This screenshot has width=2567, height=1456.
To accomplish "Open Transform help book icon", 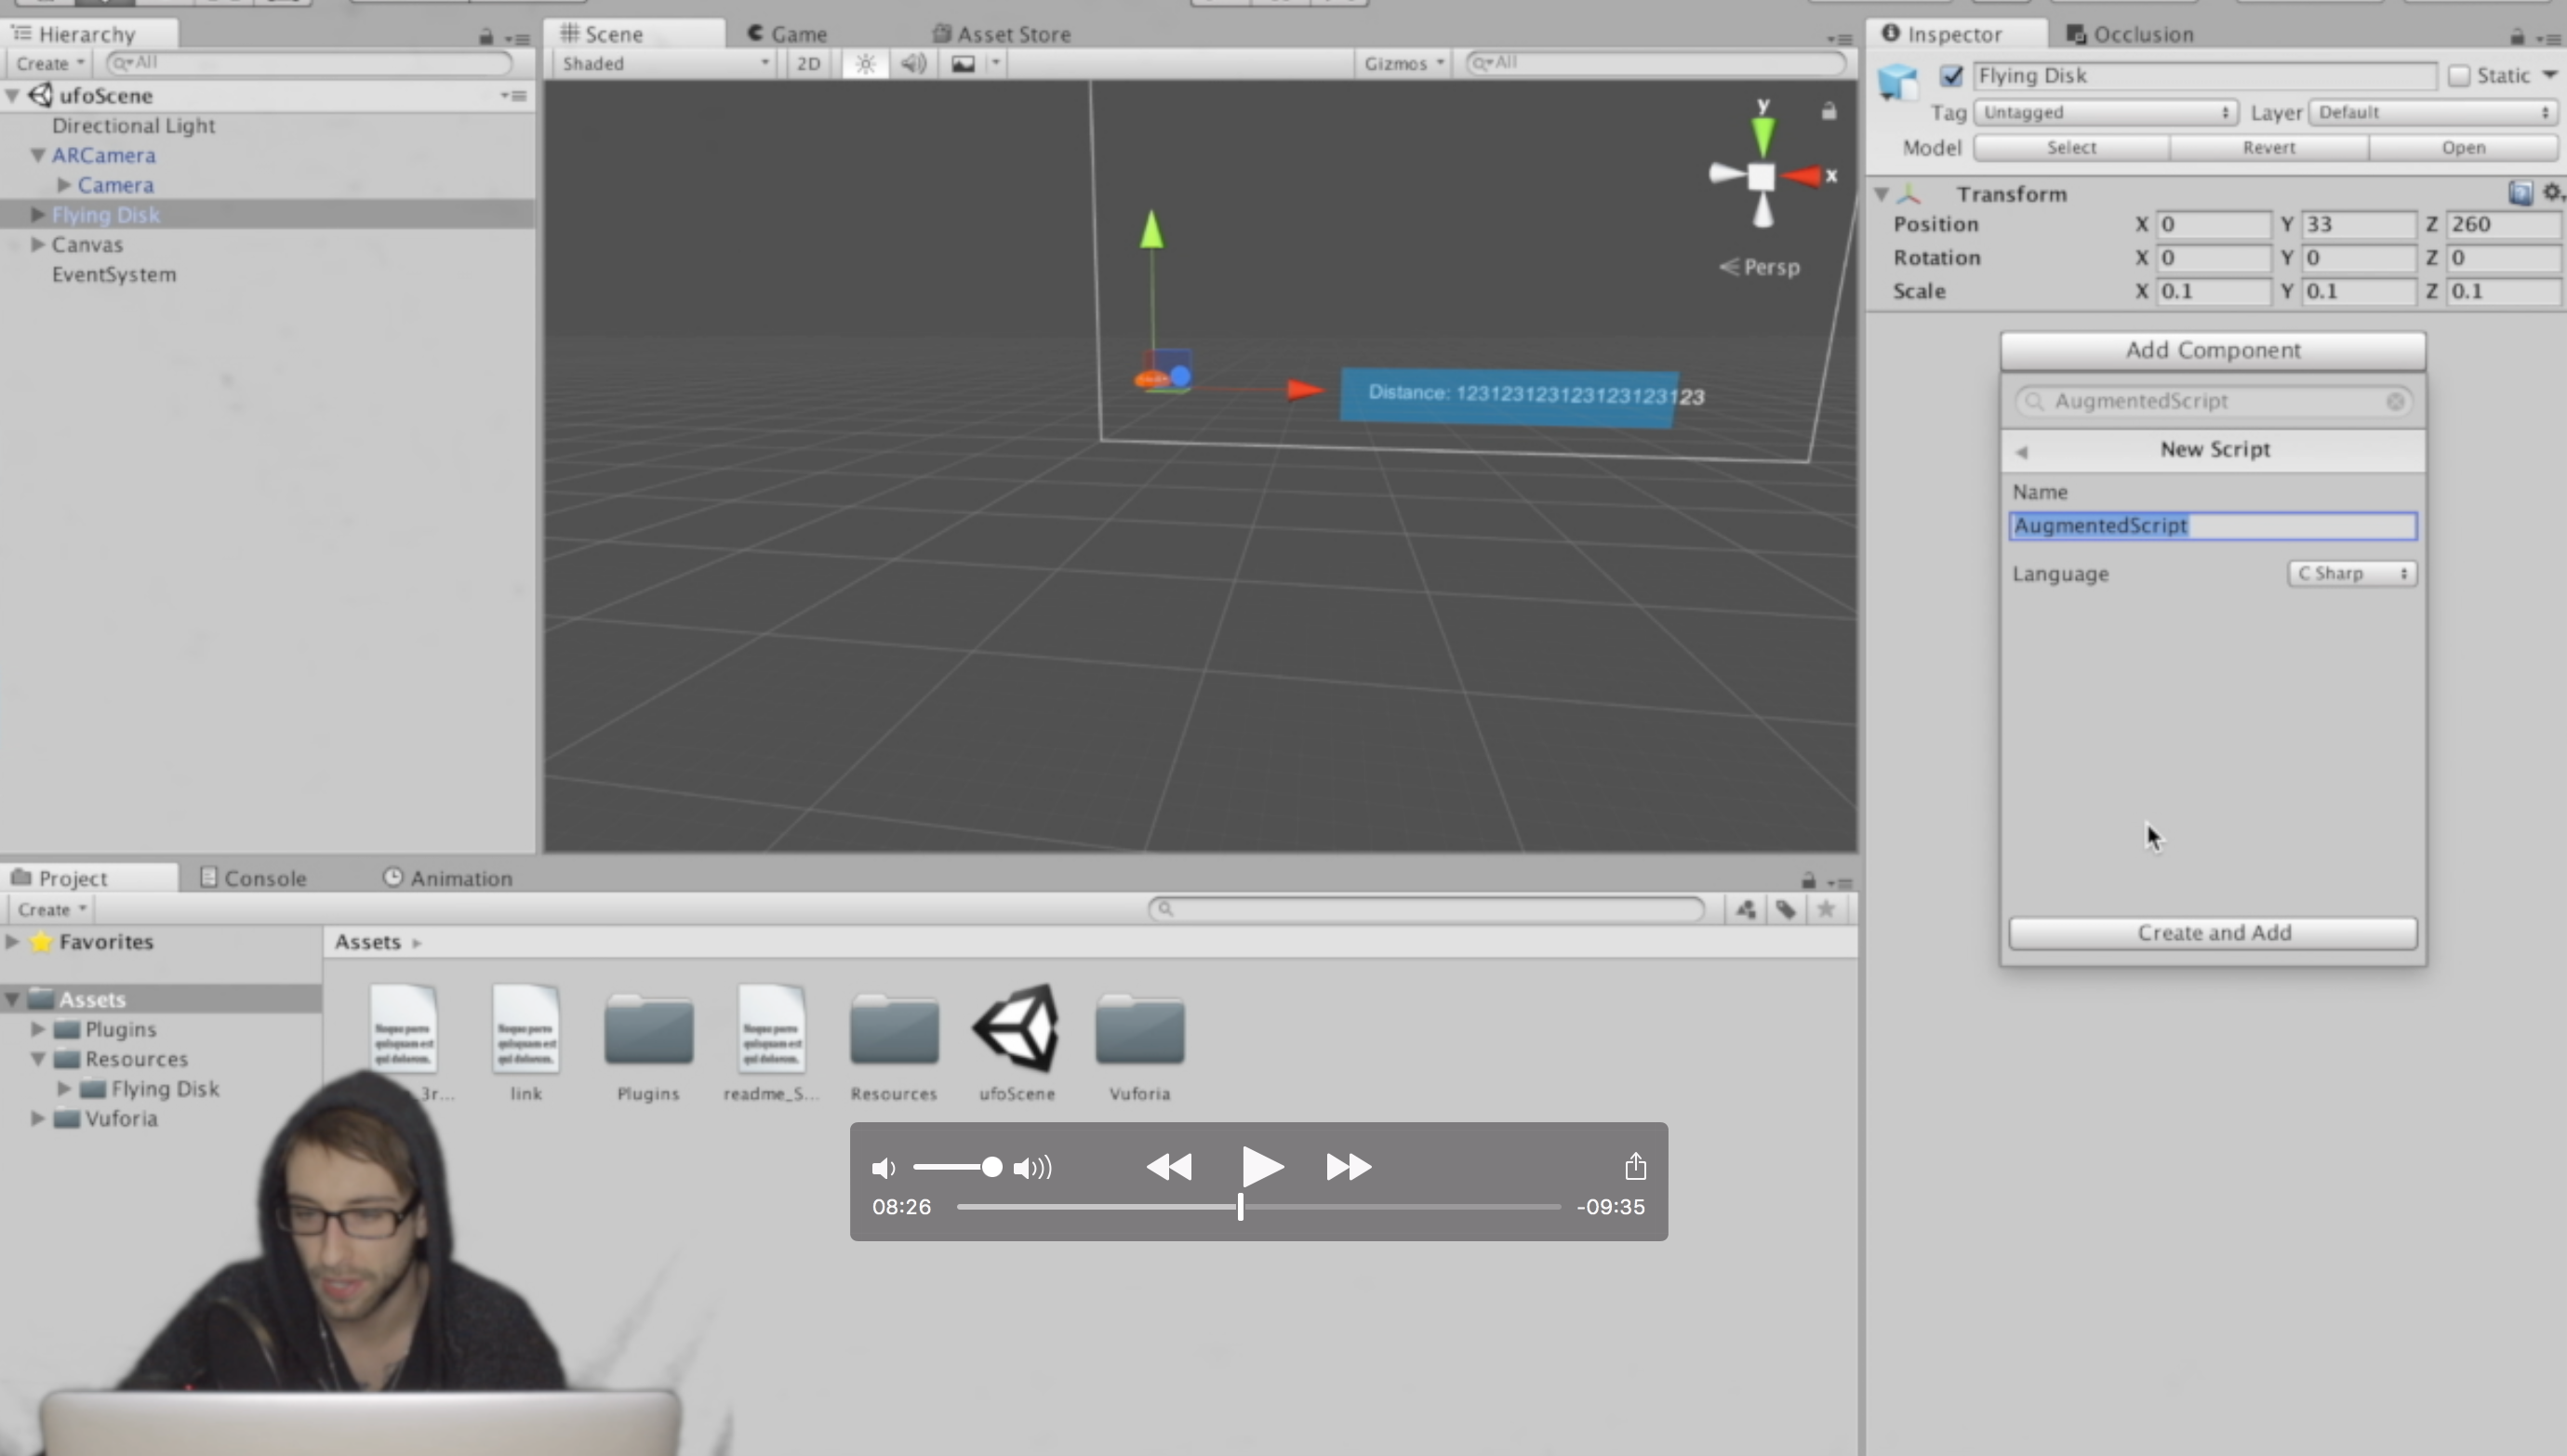I will pos(2520,193).
